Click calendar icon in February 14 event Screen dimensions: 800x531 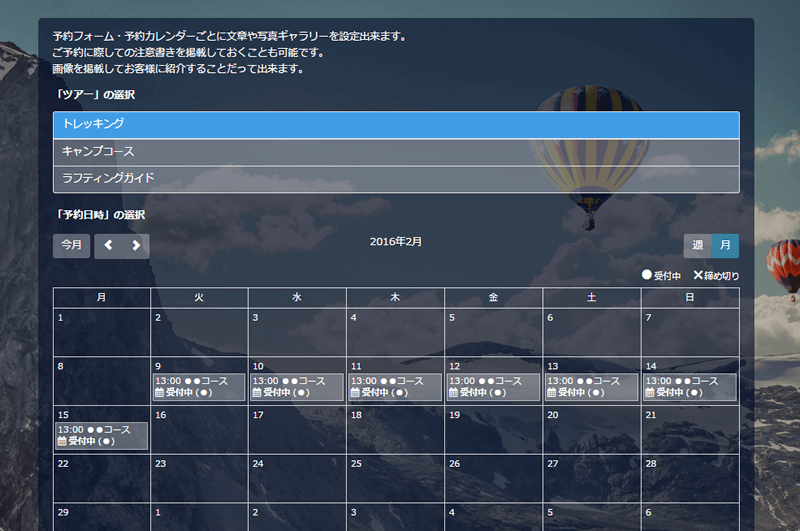649,393
